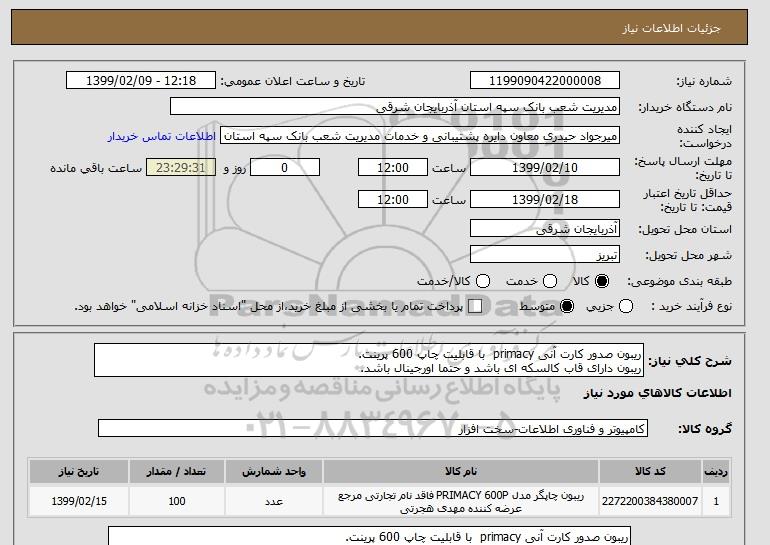Click the نام کالا column header
Screen dimensions: 770x545
coord(461,471)
